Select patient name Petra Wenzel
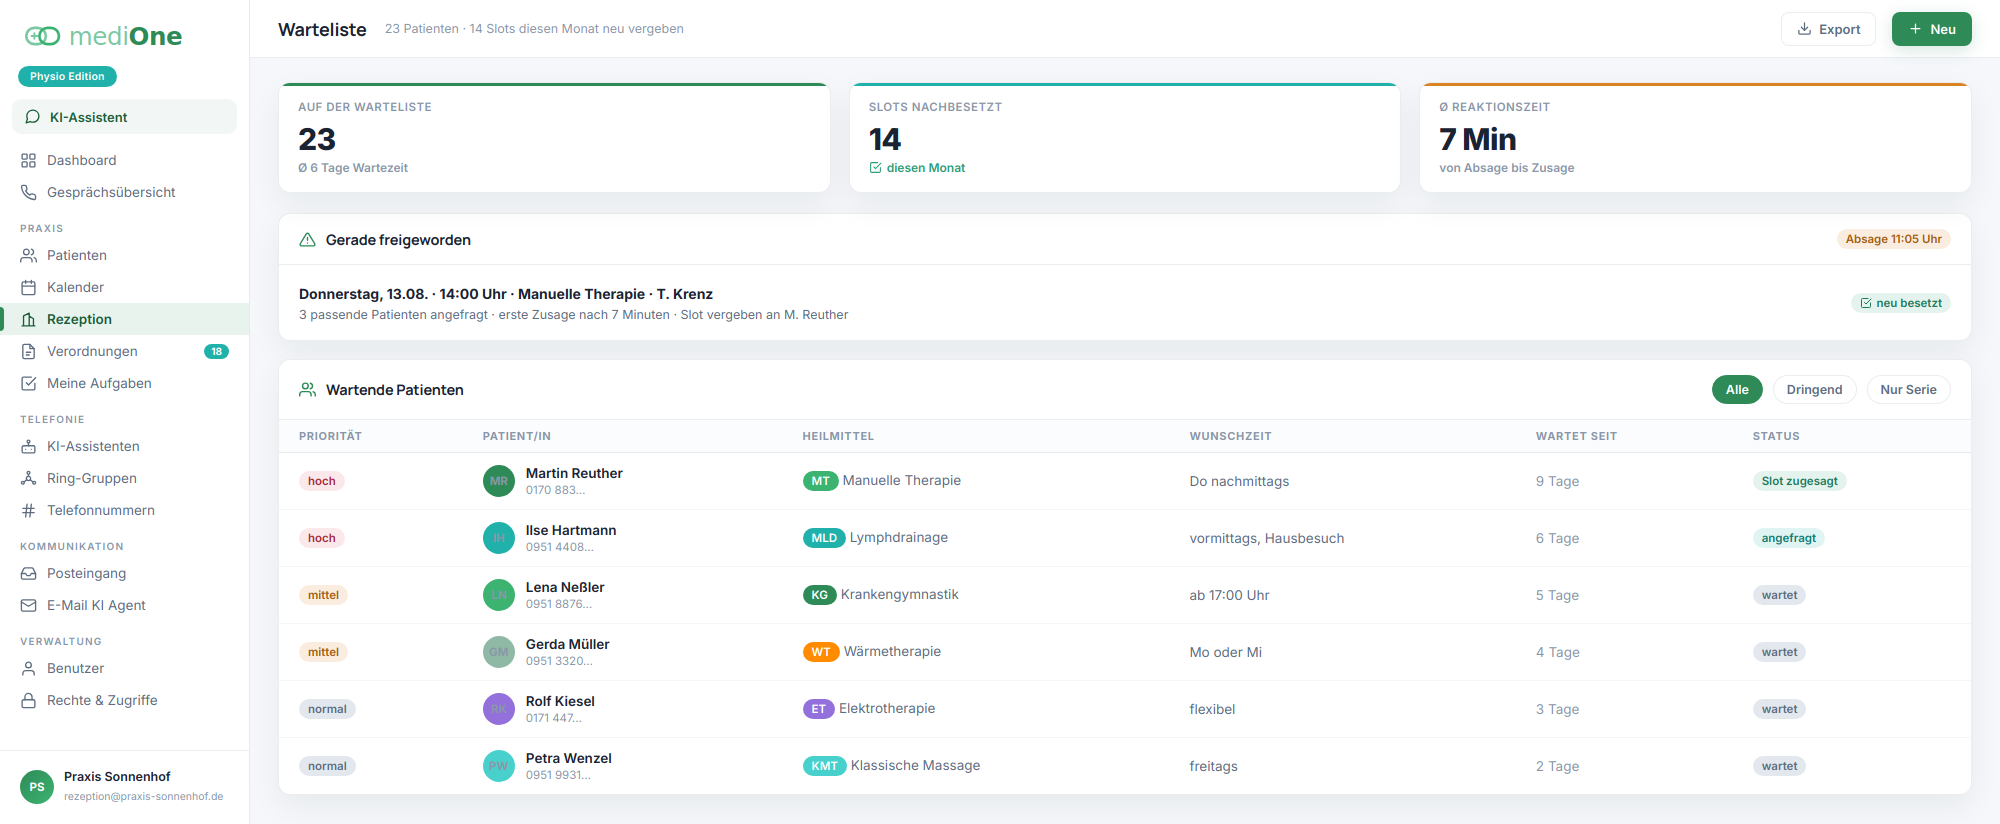2000x824 pixels. tap(569, 758)
